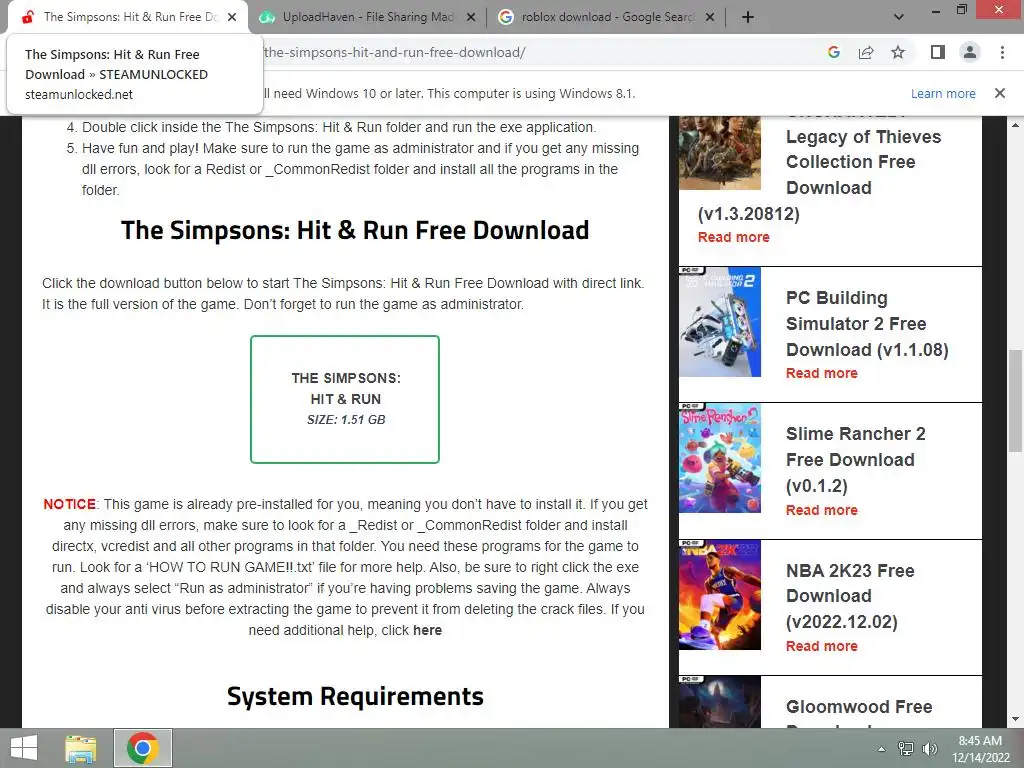Click the steamunlocked.net tooltip text
Image resolution: width=1024 pixels, height=768 pixels.
(x=79, y=95)
